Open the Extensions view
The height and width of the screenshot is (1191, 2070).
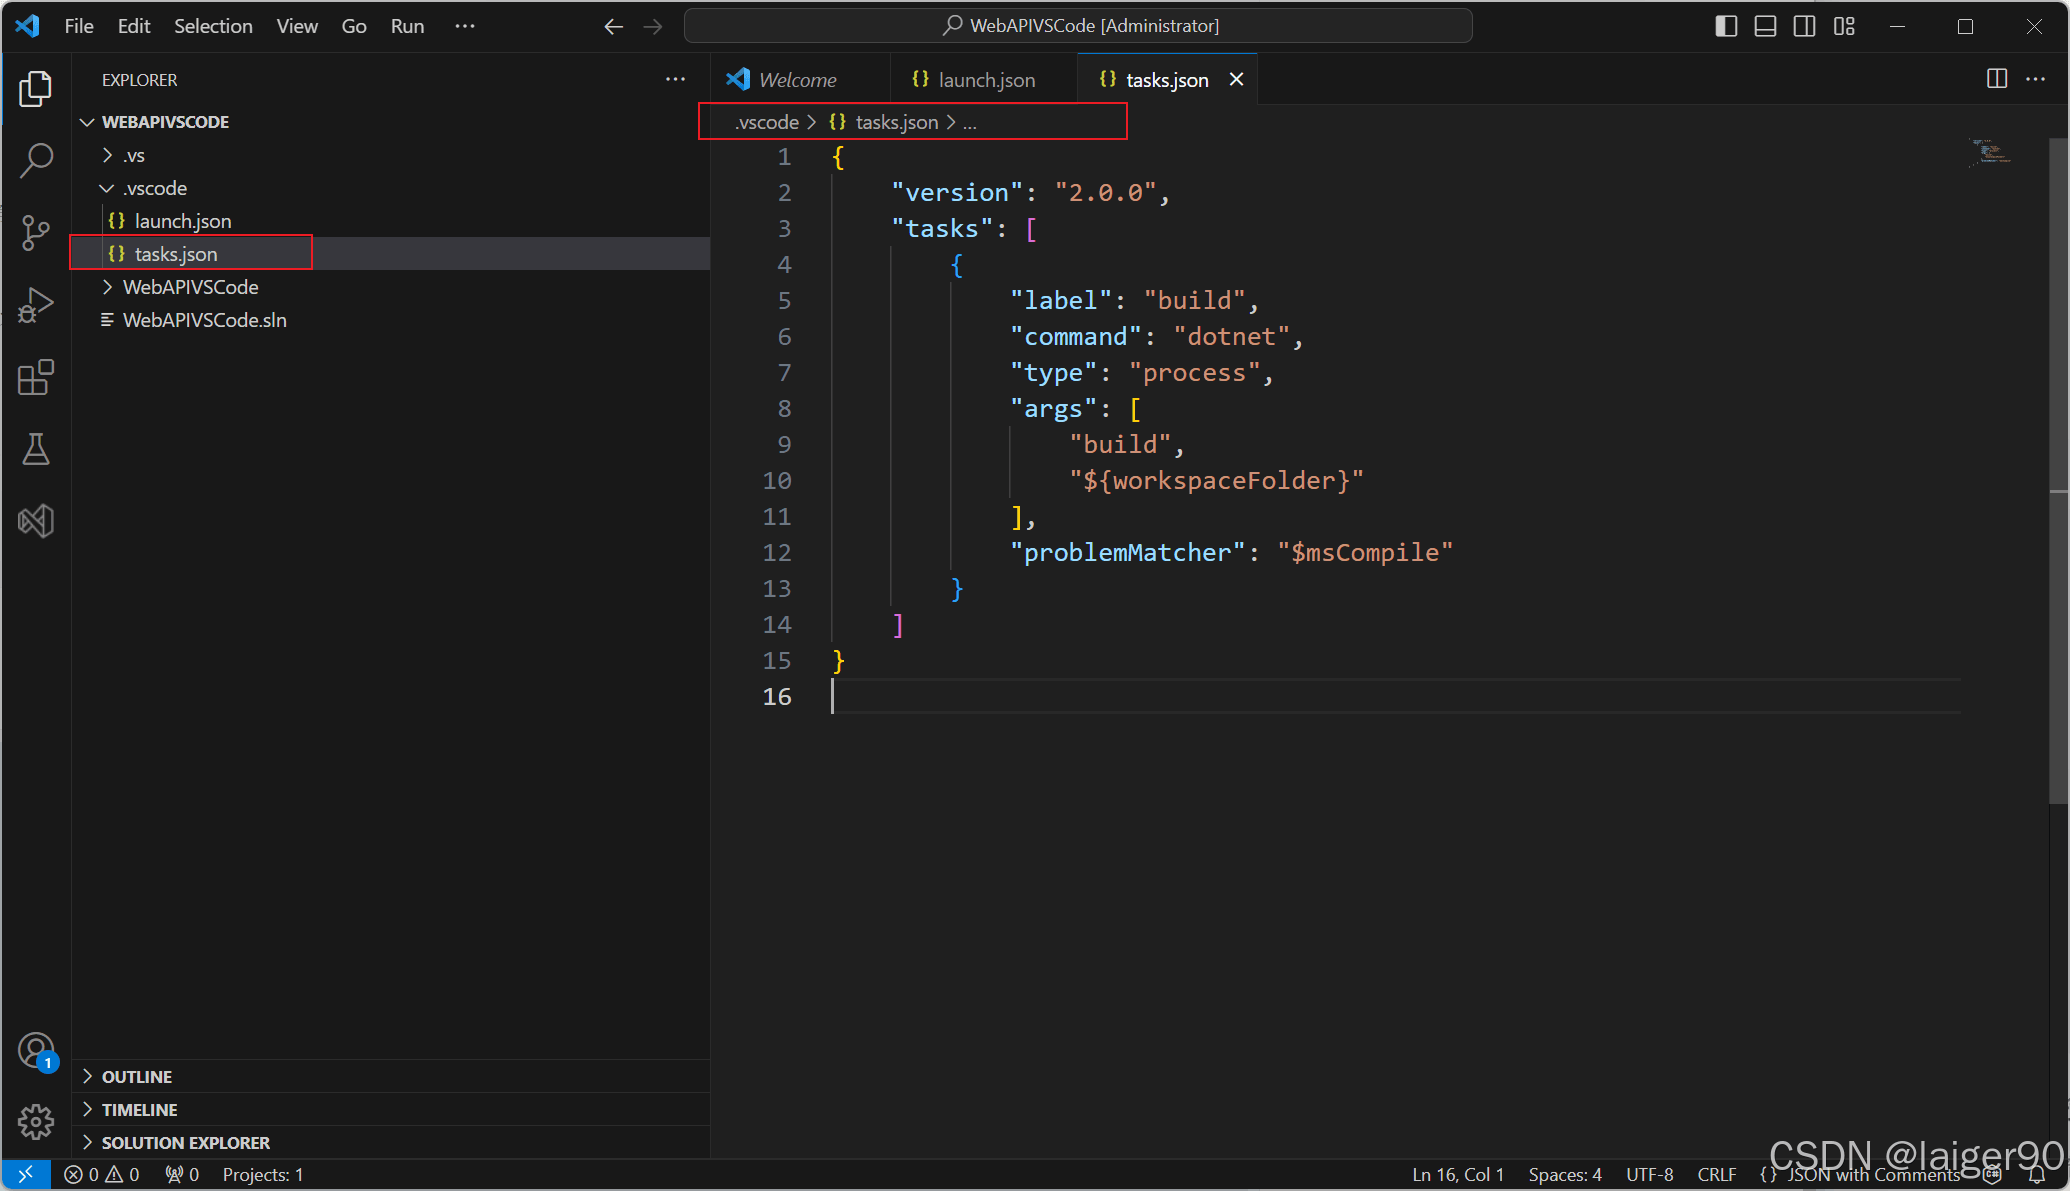click(x=36, y=377)
